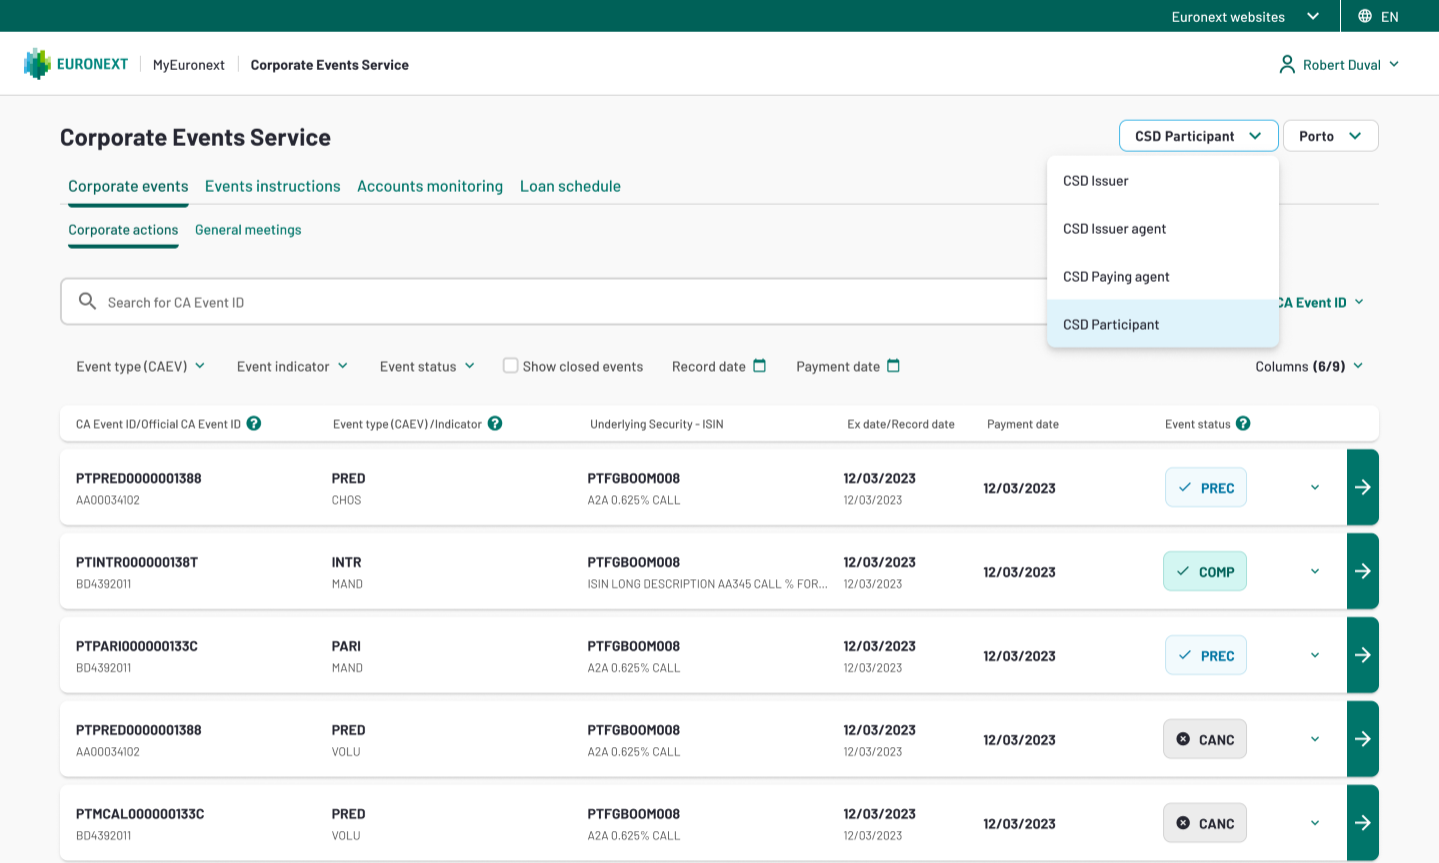Open the PTMCAL000000133C event with arrow
Screen dimensions: 1439x863
click(1363, 823)
